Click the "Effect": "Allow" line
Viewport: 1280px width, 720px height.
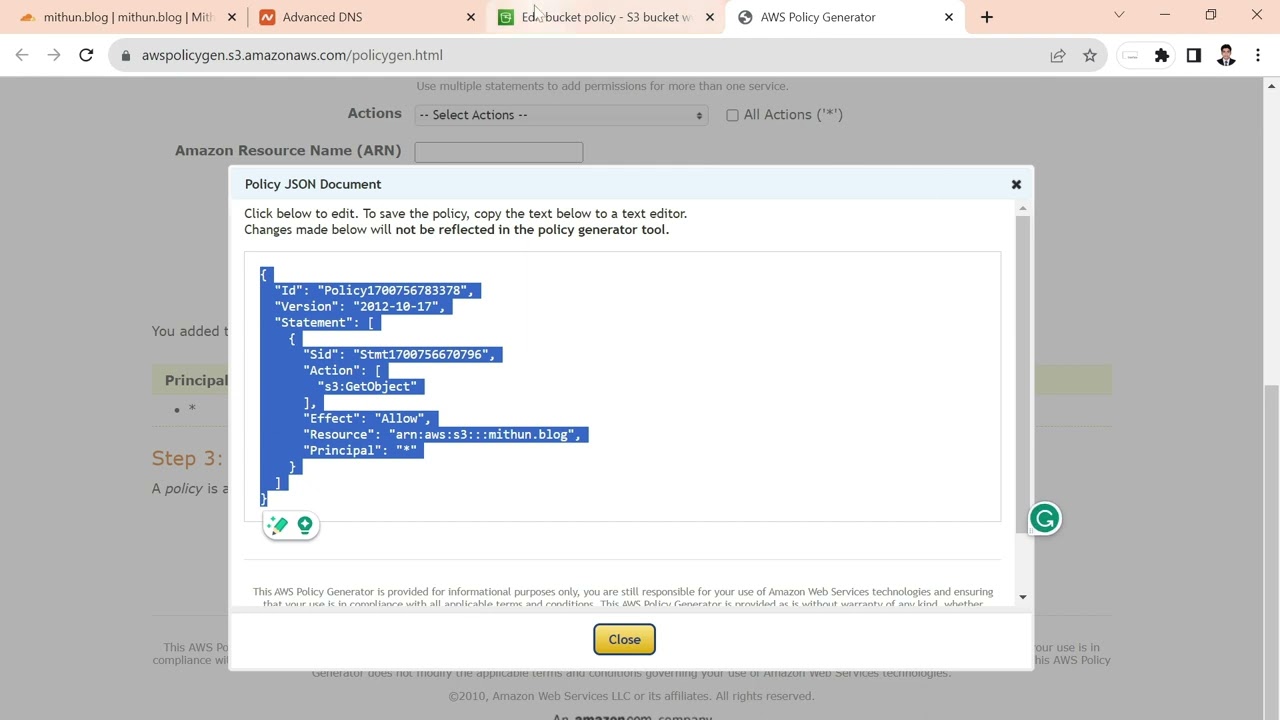pyautogui.click(x=367, y=418)
